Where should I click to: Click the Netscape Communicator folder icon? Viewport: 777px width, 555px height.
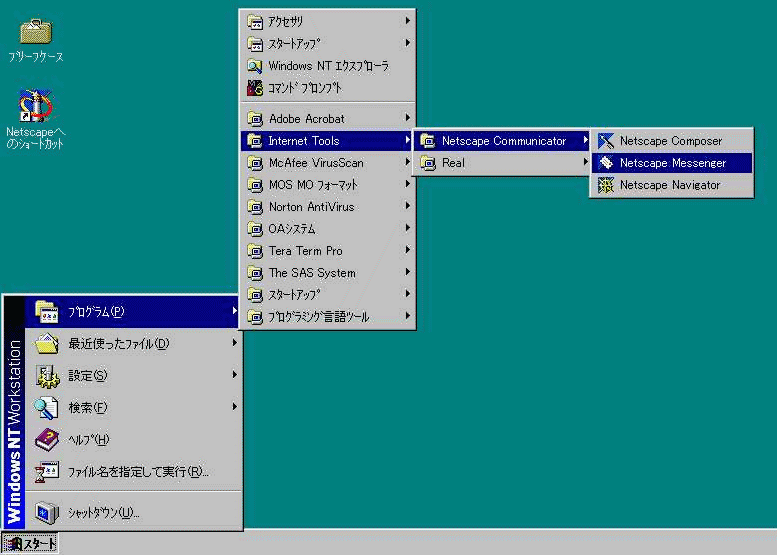coord(428,141)
